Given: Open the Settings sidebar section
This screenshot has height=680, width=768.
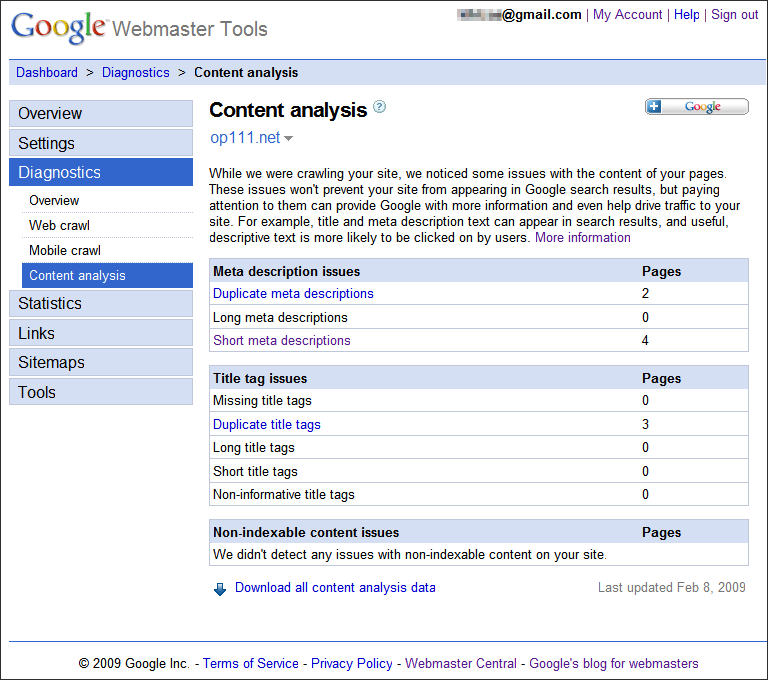Looking at the screenshot, I should pyautogui.click(x=101, y=143).
